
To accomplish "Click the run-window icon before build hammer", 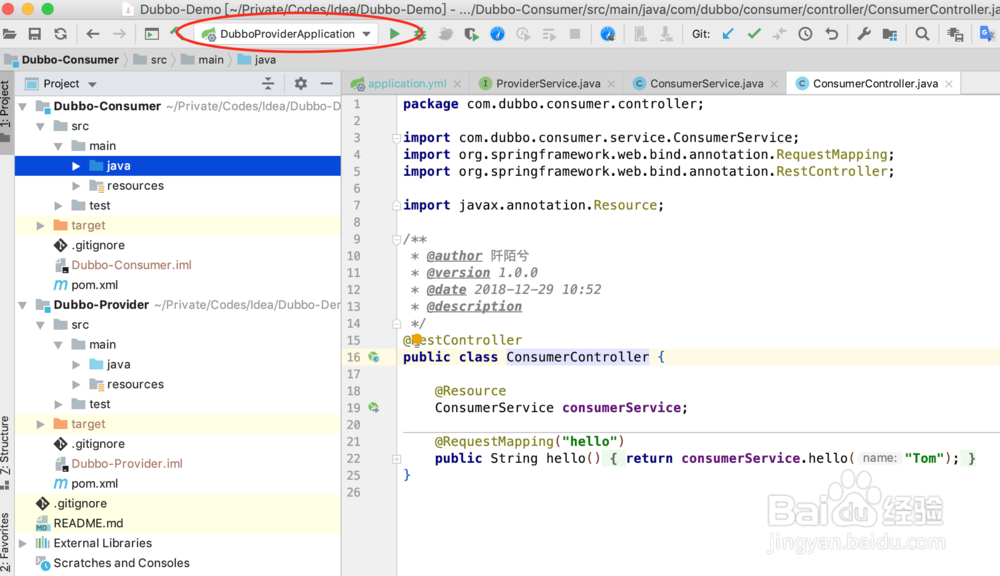I will pos(152,34).
